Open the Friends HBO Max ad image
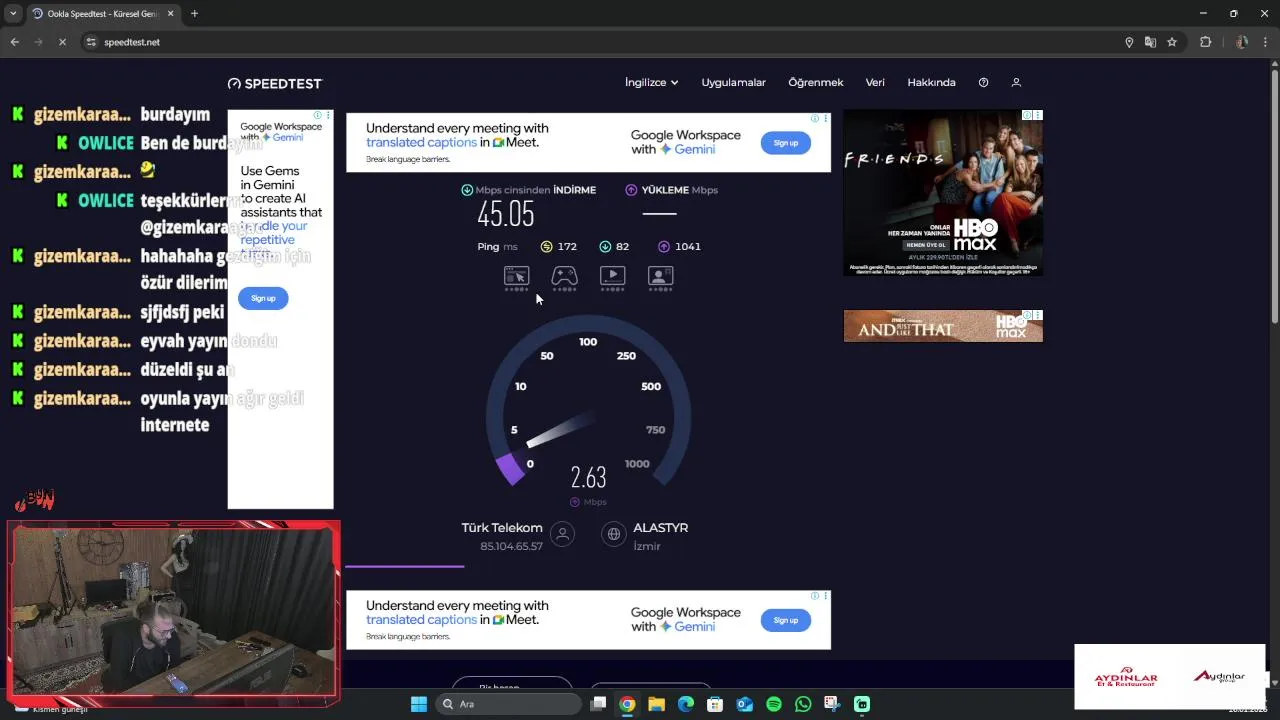The image size is (1280, 720). click(x=943, y=193)
